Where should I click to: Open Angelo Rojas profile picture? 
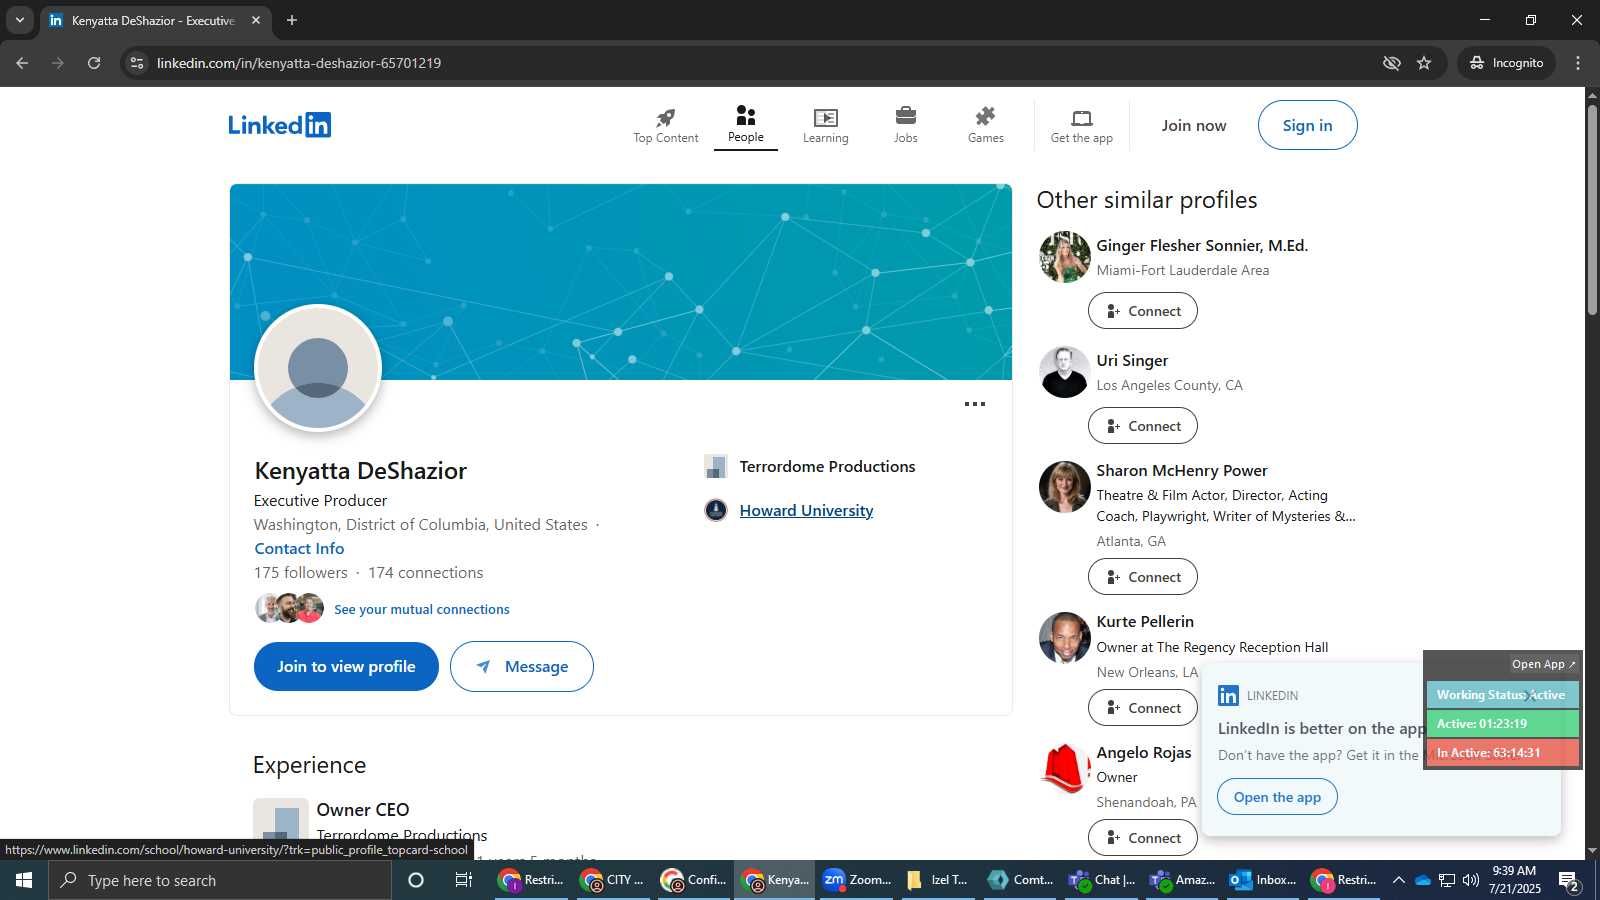click(x=1064, y=769)
